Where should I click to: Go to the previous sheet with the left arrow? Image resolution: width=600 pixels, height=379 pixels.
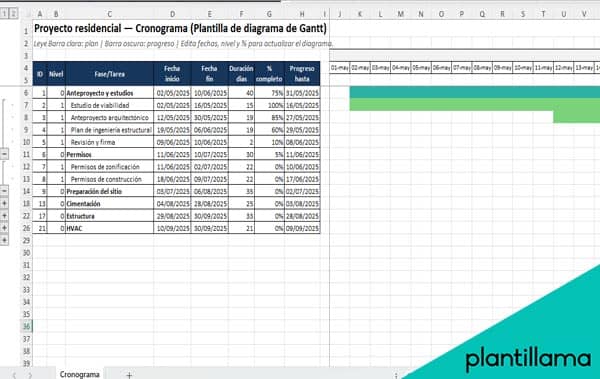14,375
